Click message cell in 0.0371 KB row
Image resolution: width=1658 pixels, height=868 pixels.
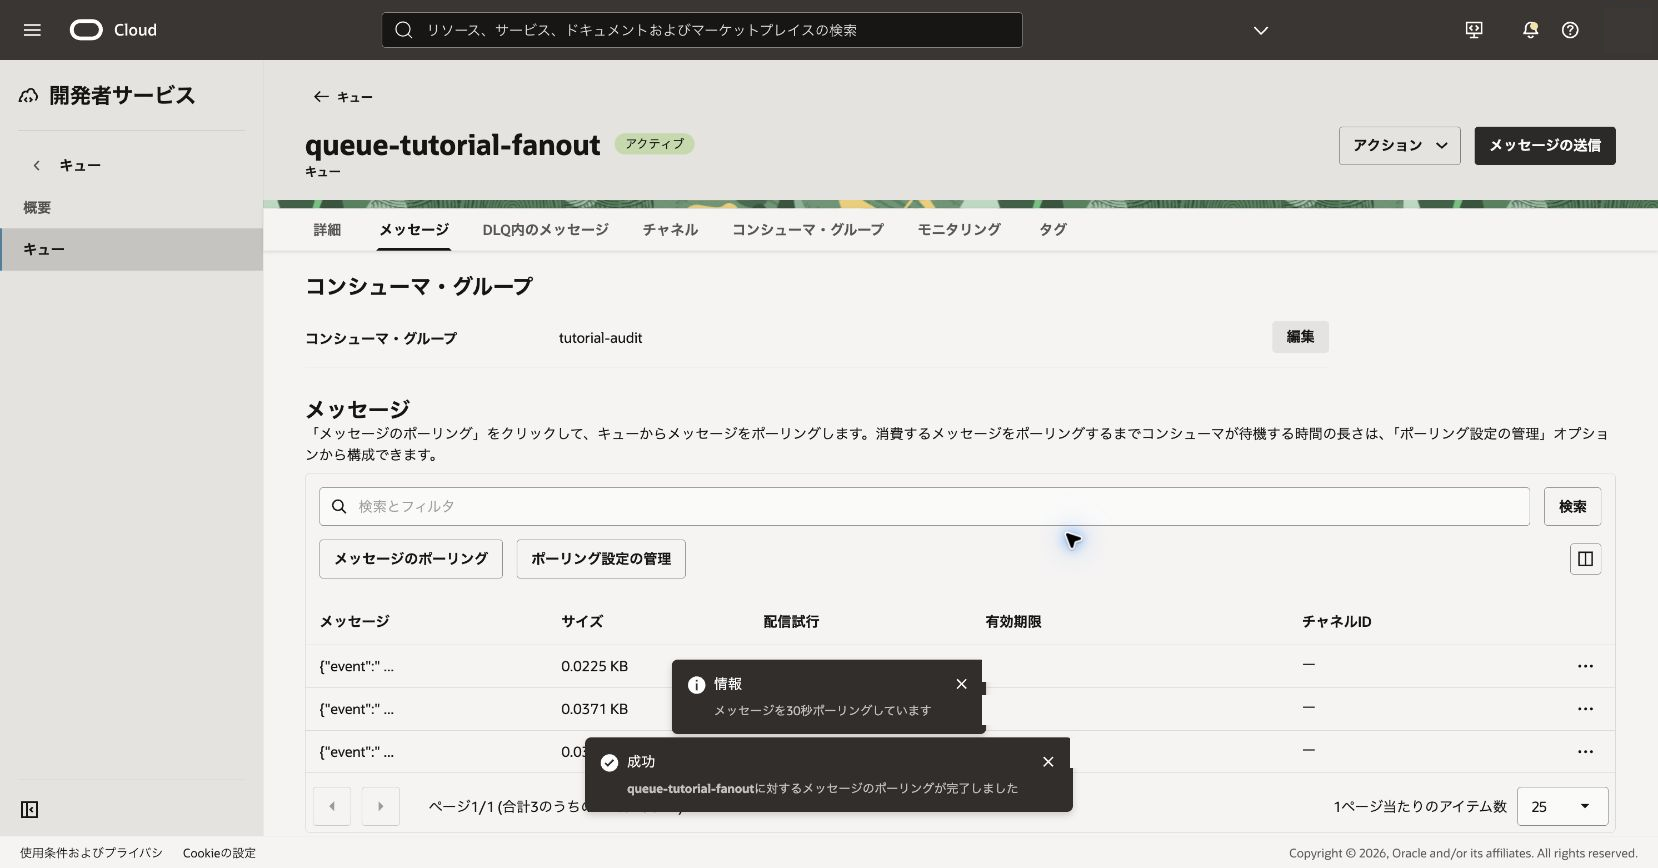click(356, 709)
